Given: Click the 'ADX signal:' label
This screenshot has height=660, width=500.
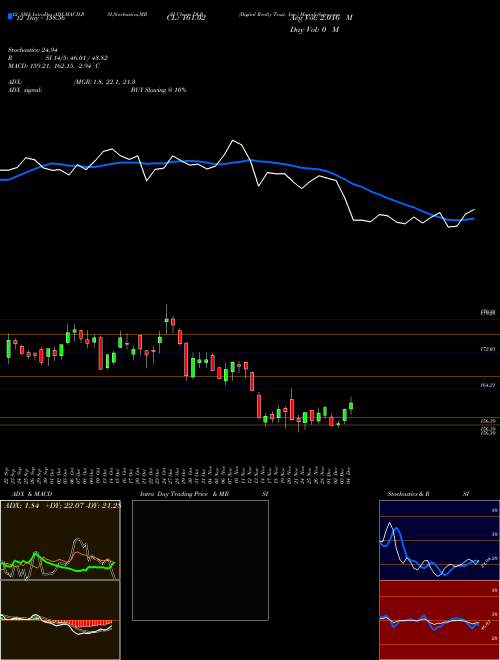Looking at the screenshot, I should click(x=25, y=90).
